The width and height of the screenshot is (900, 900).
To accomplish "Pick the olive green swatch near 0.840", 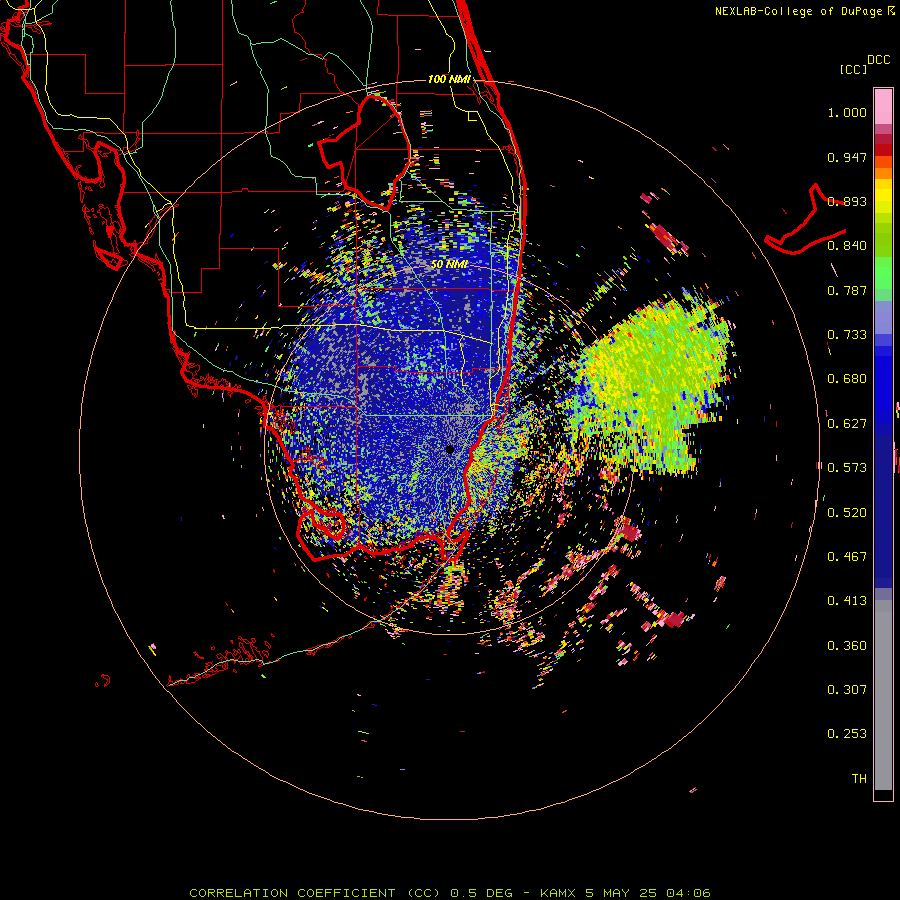I will (x=883, y=240).
